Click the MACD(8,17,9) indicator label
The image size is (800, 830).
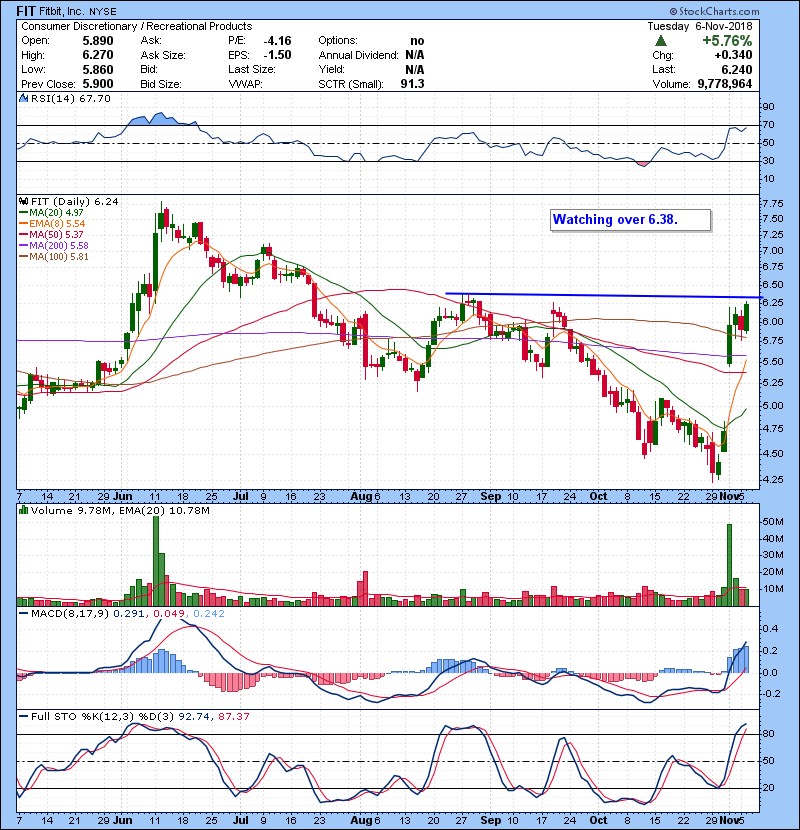(70, 614)
